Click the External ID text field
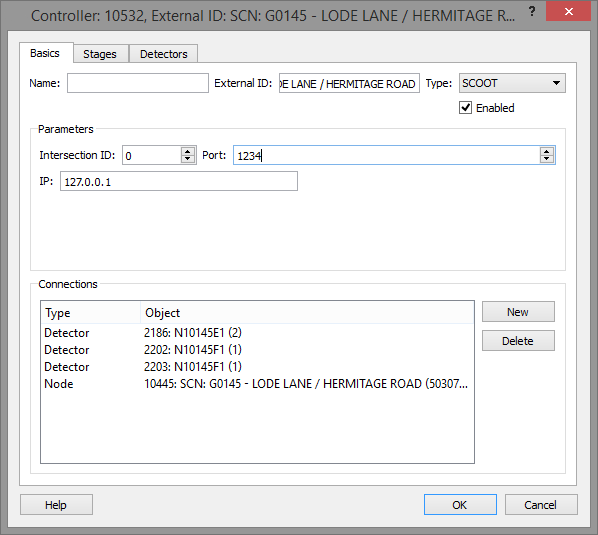This screenshot has width=598, height=535. tap(349, 83)
